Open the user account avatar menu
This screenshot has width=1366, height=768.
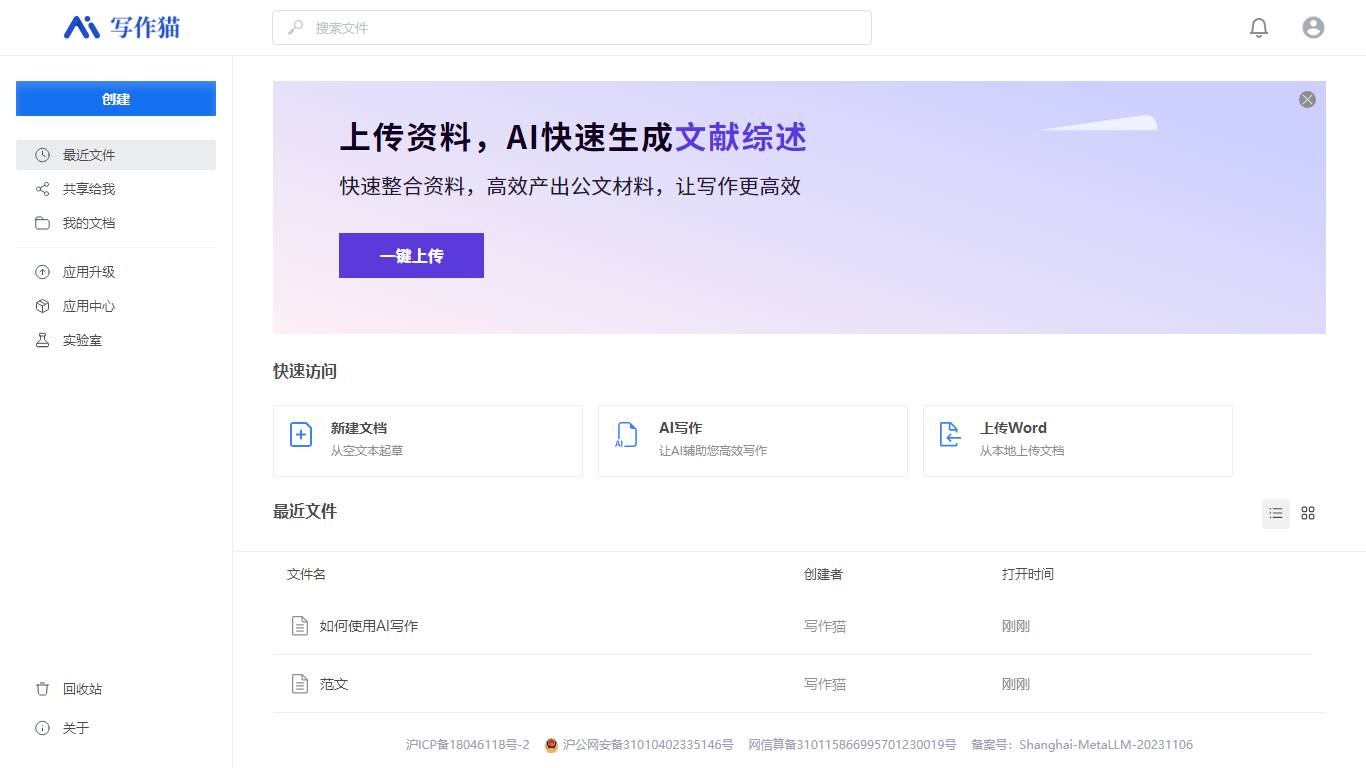[x=1313, y=28]
